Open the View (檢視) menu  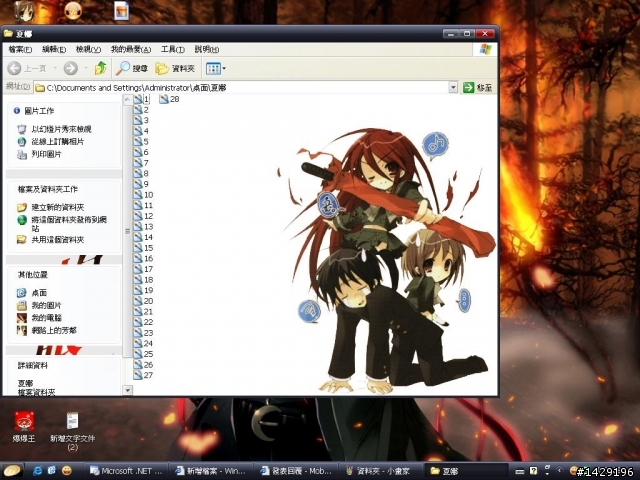pyautogui.click(x=88, y=49)
